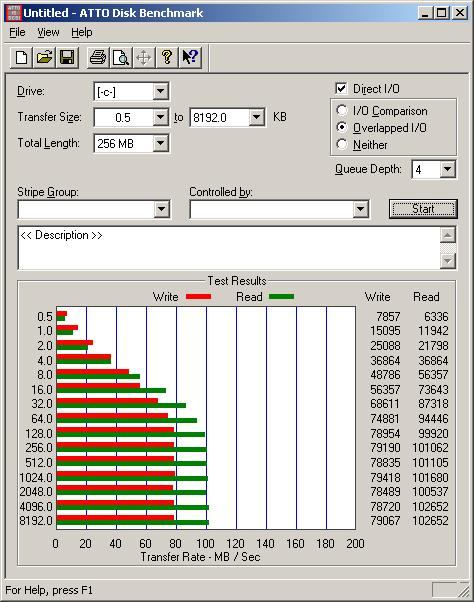Click description scrollbar down arrow

click(448, 261)
